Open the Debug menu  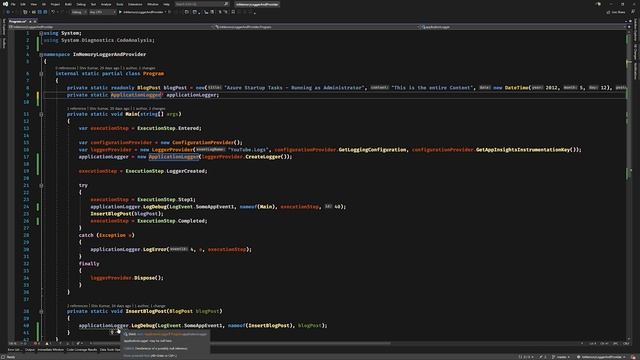point(81,4)
